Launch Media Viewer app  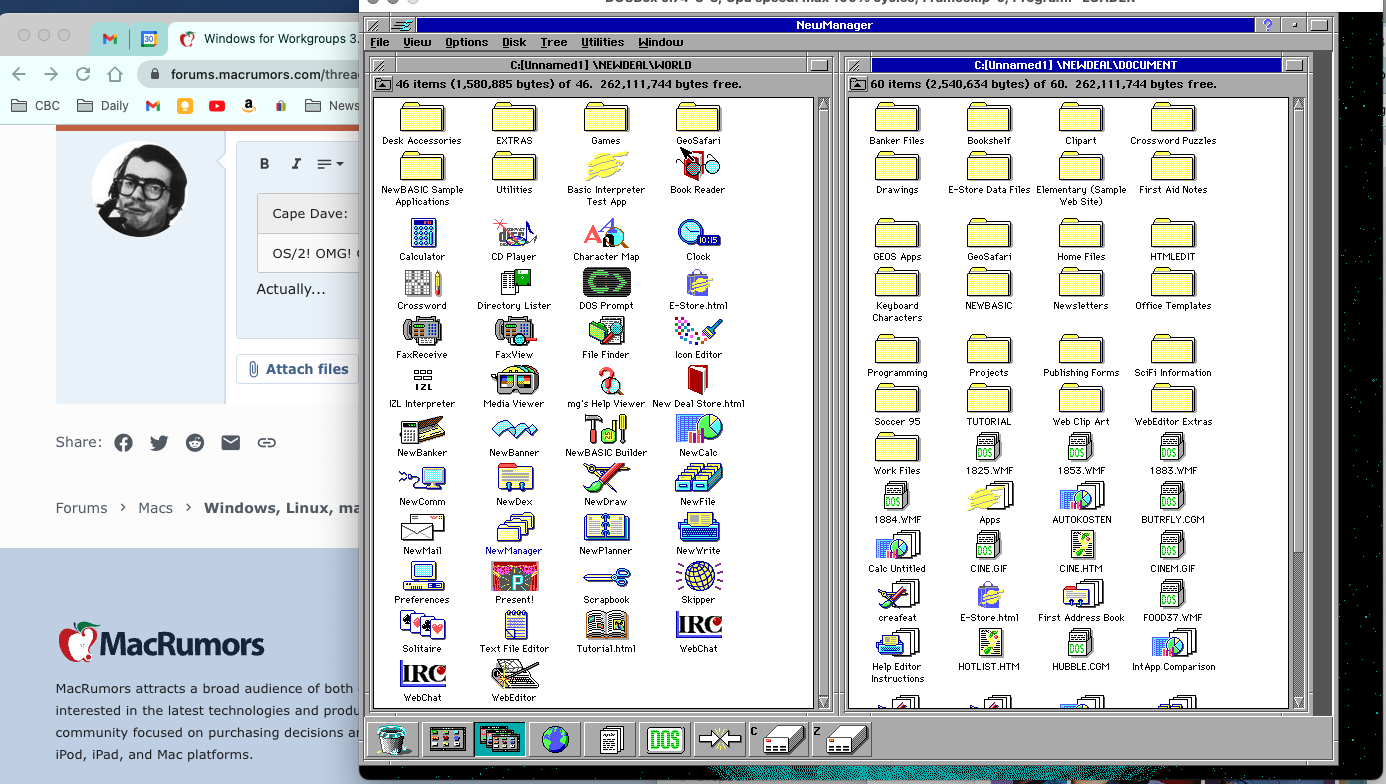click(x=514, y=388)
